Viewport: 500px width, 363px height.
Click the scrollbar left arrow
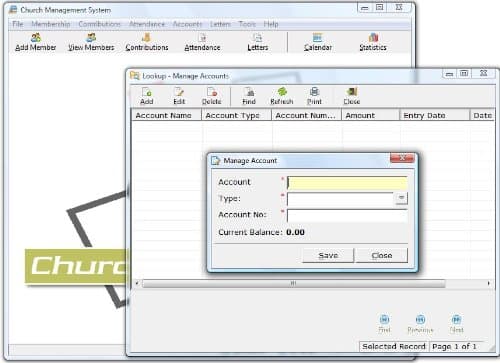[x=137, y=284]
